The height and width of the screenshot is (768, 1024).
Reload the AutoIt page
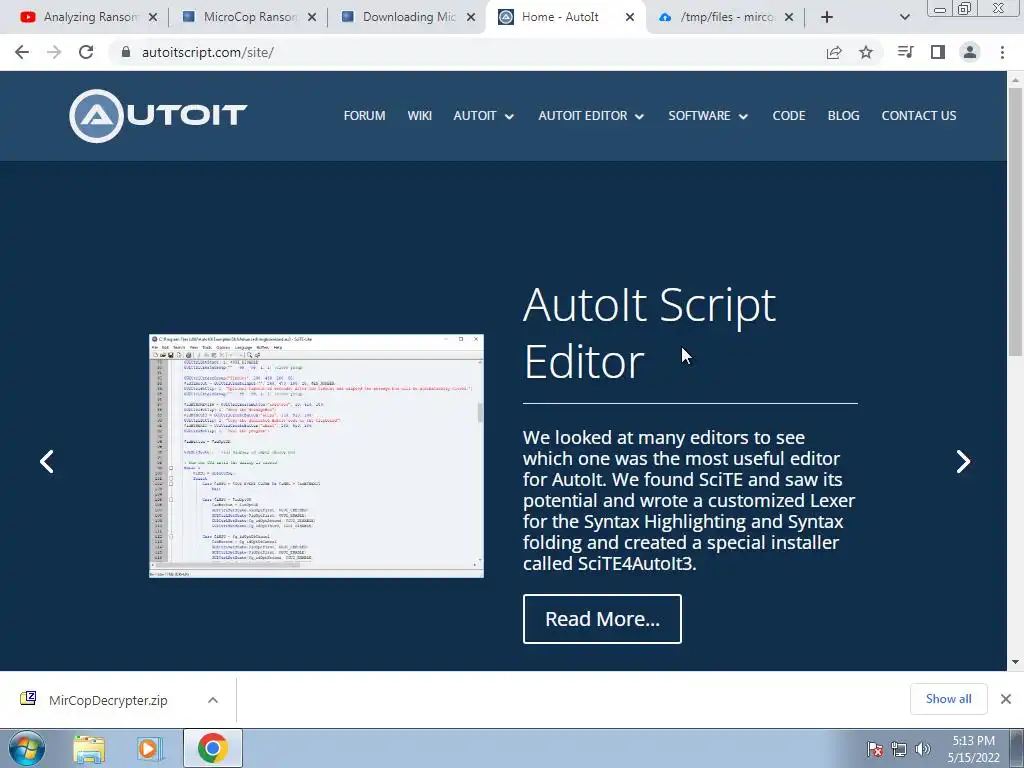click(x=86, y=52)
